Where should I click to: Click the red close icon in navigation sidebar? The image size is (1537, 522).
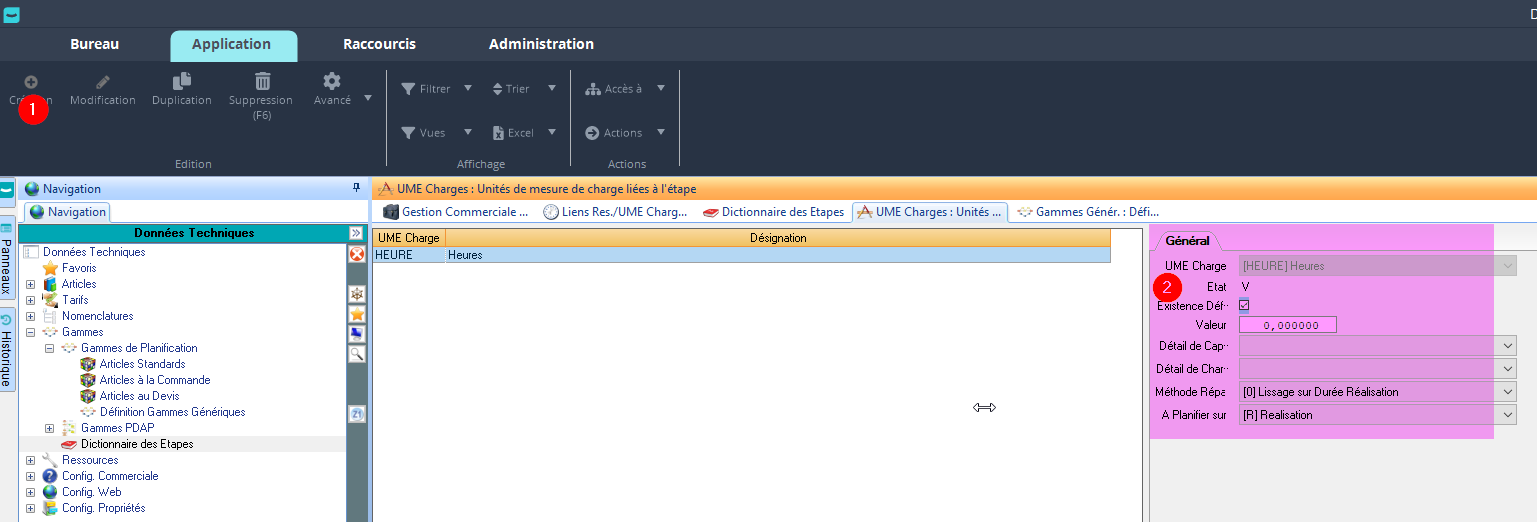pyautogui.click(x=356, y=255)
